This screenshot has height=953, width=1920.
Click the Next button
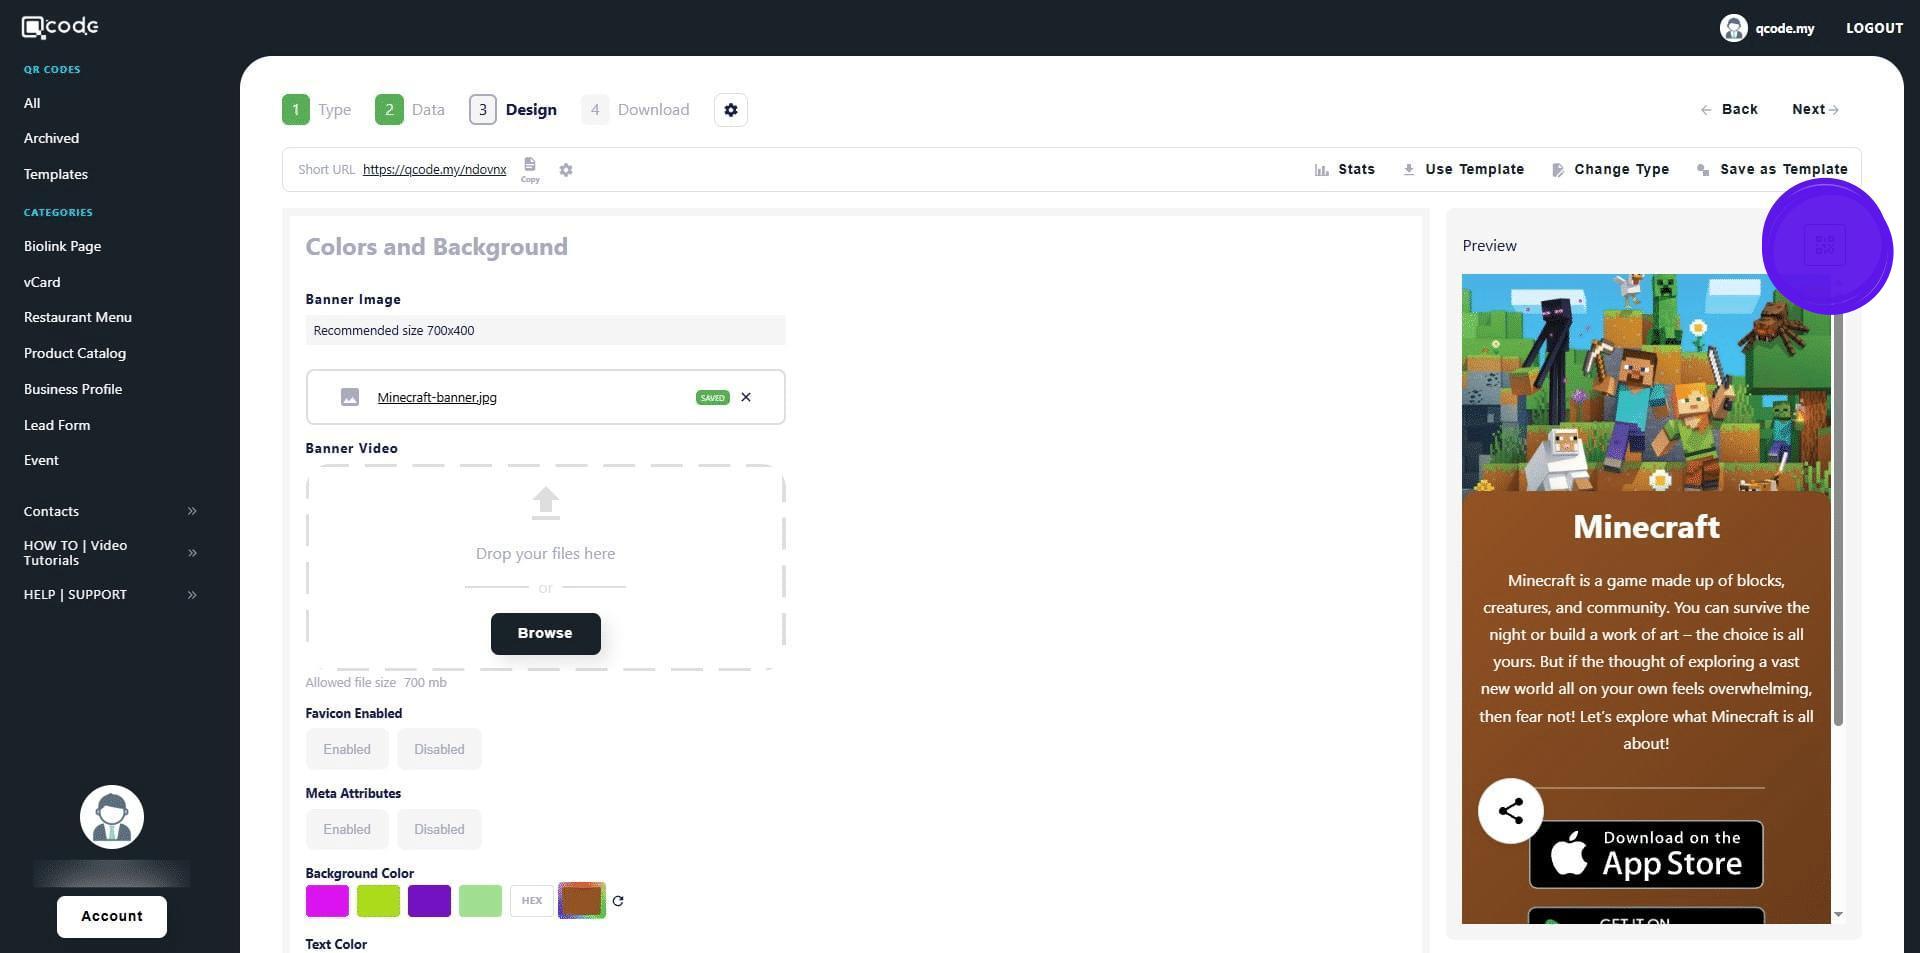(x=1815, y=110)
